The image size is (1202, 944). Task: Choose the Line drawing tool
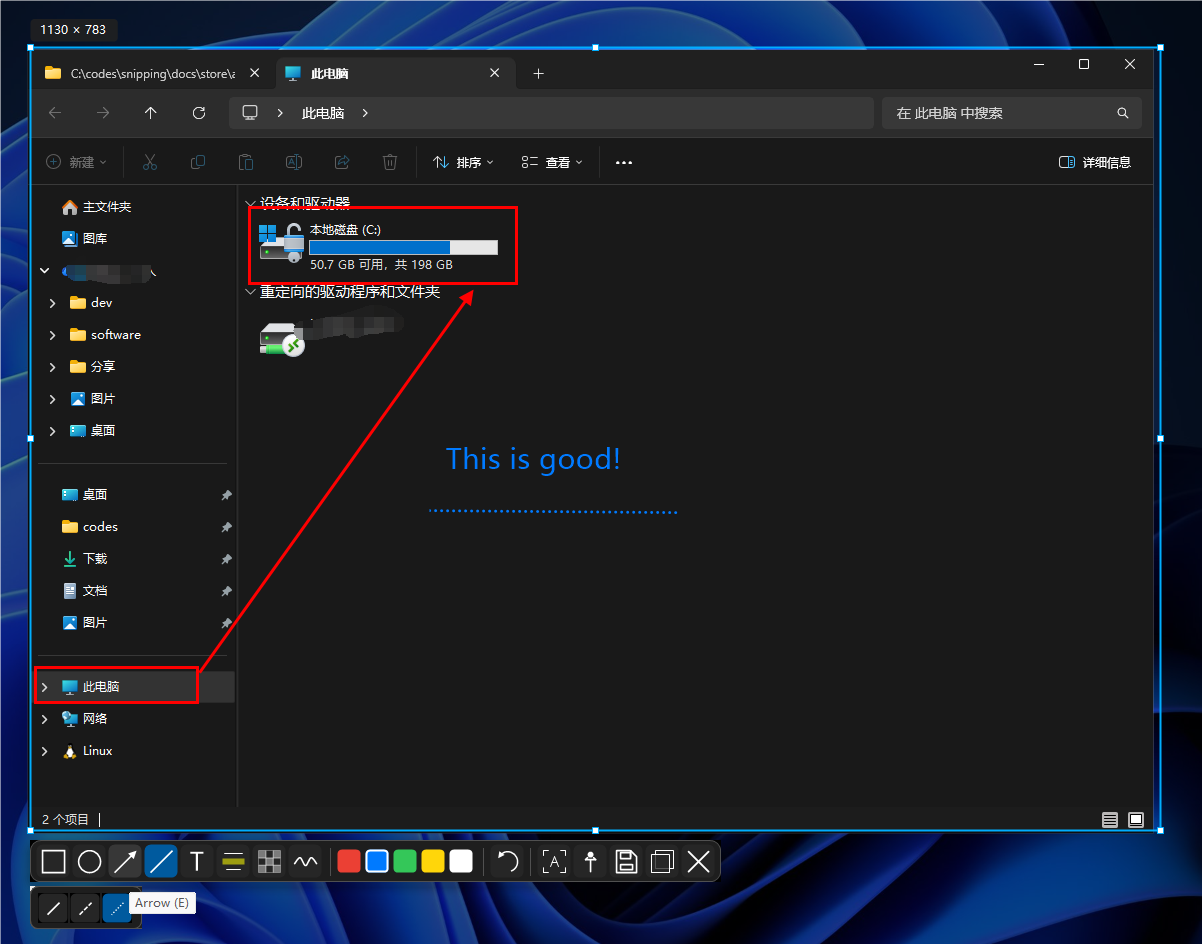(161, 861)
